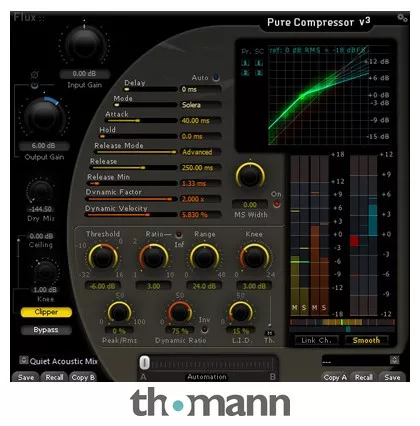The width and height of the screenshot is (420, 426).
Task: Click the Copy A button
Action: [x=335, y=377]
